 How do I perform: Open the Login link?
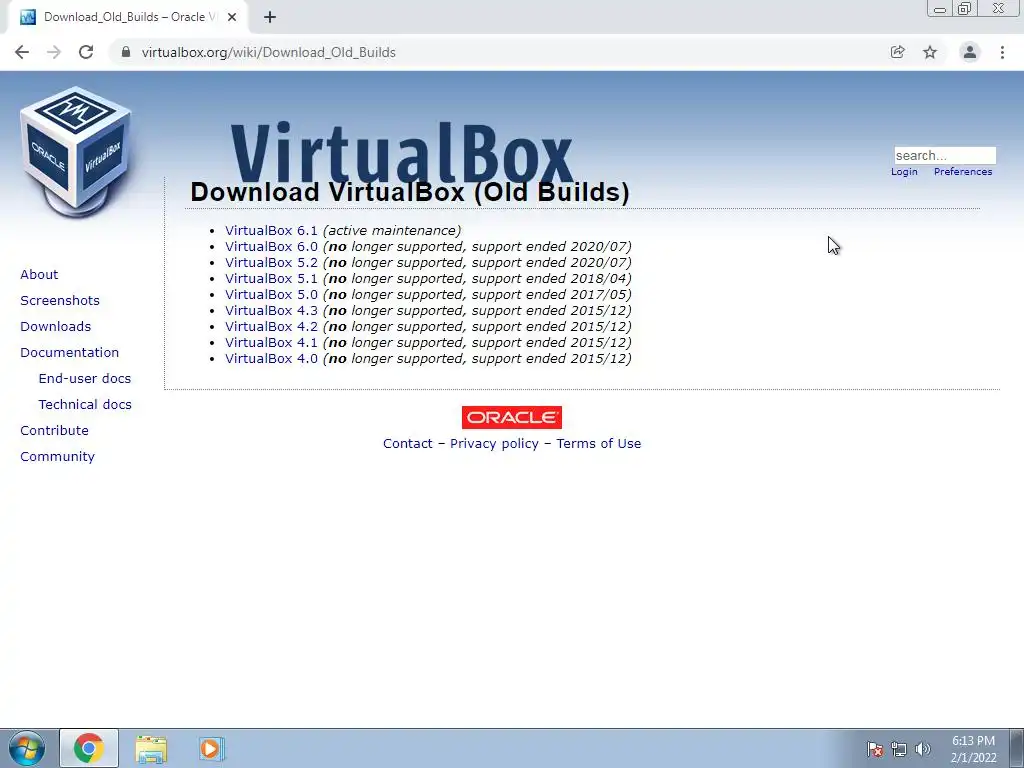904,172
